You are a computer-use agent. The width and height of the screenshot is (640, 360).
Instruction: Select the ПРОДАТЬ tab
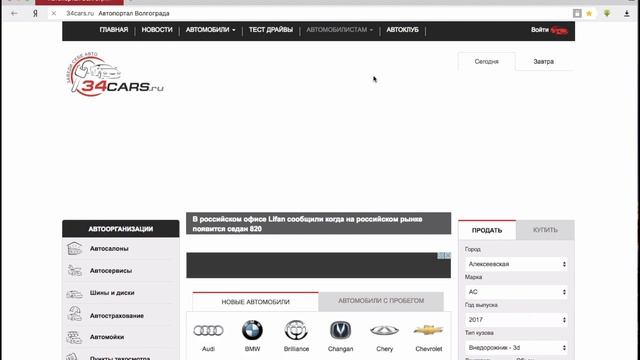(x=487, y=230)
